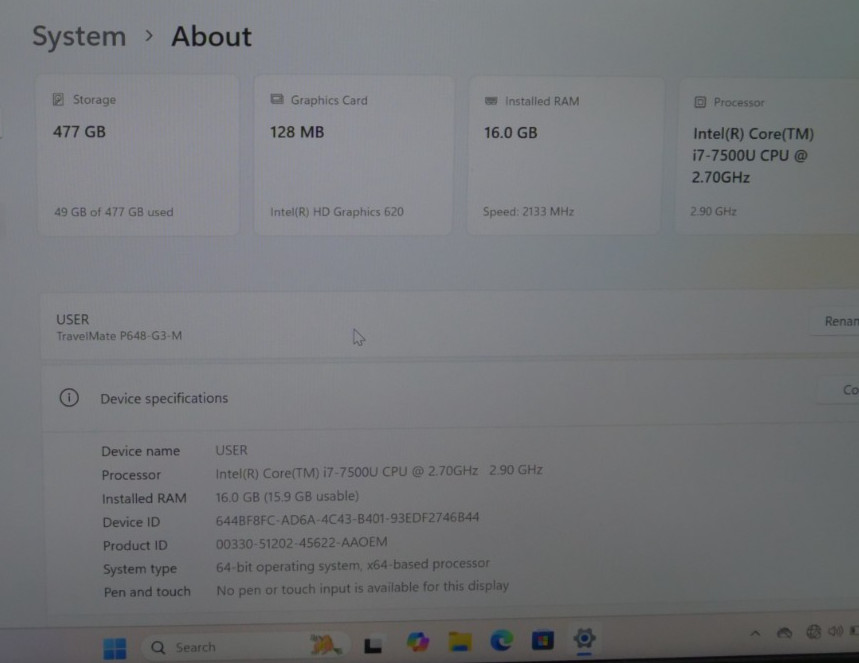Click the '16.0 GB' RAM card value
The image size is (859, 663).
click(x=511, y=133)
